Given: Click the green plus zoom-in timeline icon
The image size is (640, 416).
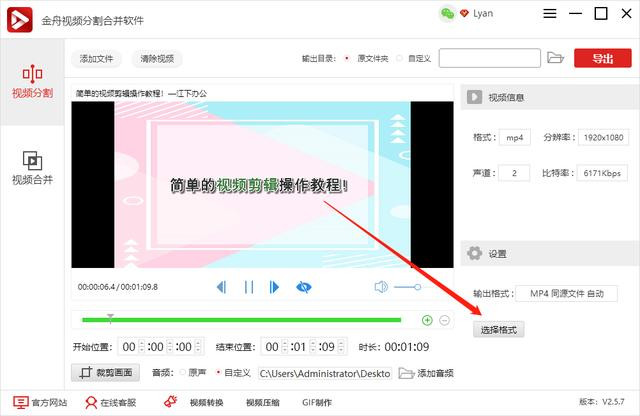Looking at the screenshot, I should tap(427, 320).
